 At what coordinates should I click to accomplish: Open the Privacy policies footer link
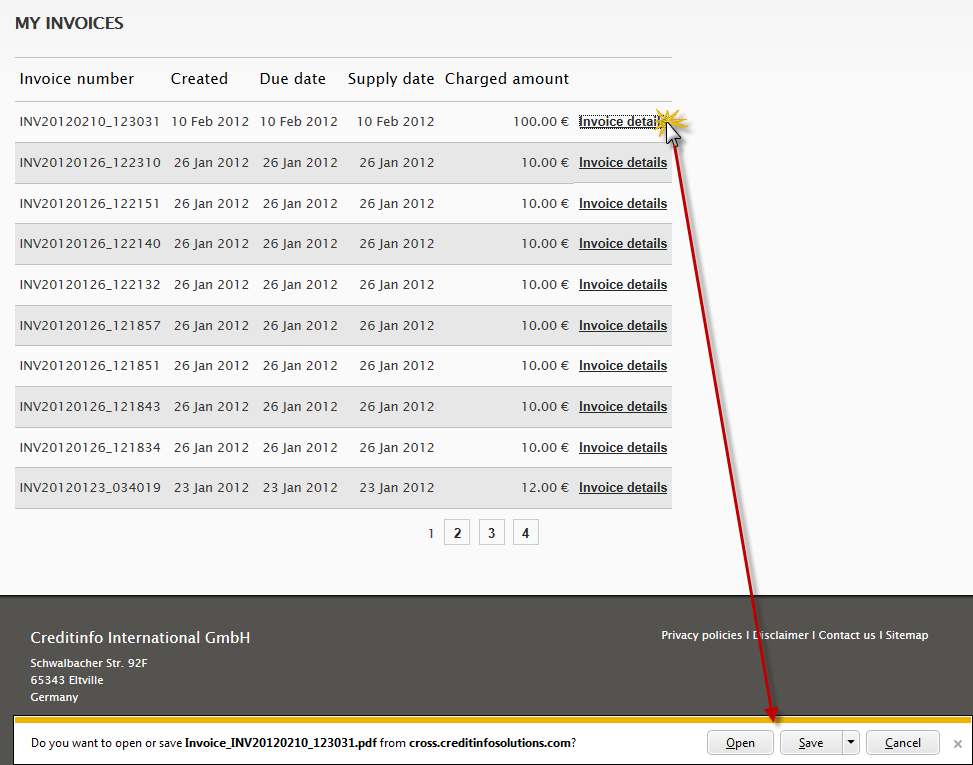coord(701,635)
